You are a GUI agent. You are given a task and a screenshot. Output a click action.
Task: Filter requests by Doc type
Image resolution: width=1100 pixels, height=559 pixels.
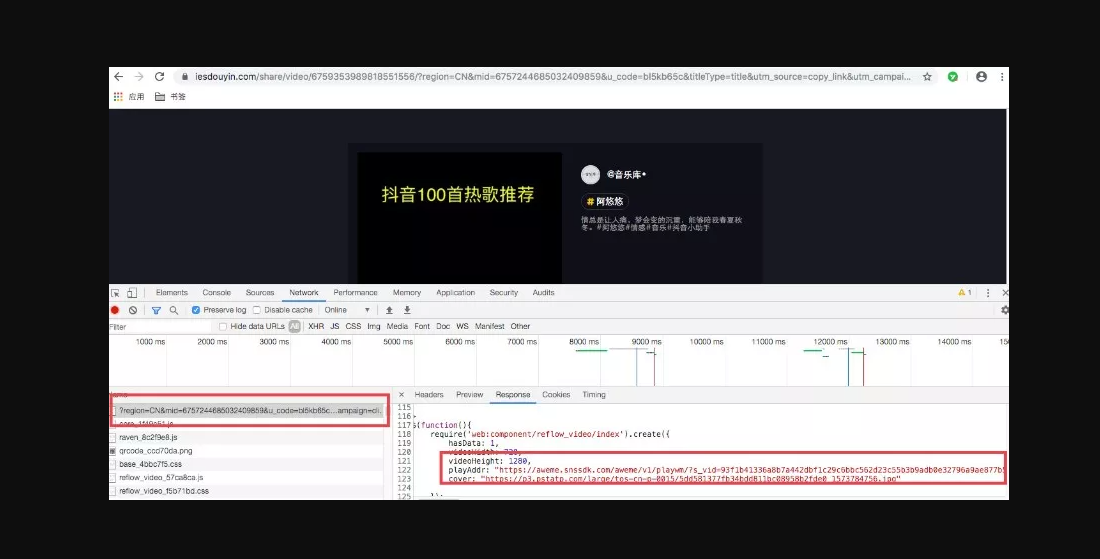443,326
